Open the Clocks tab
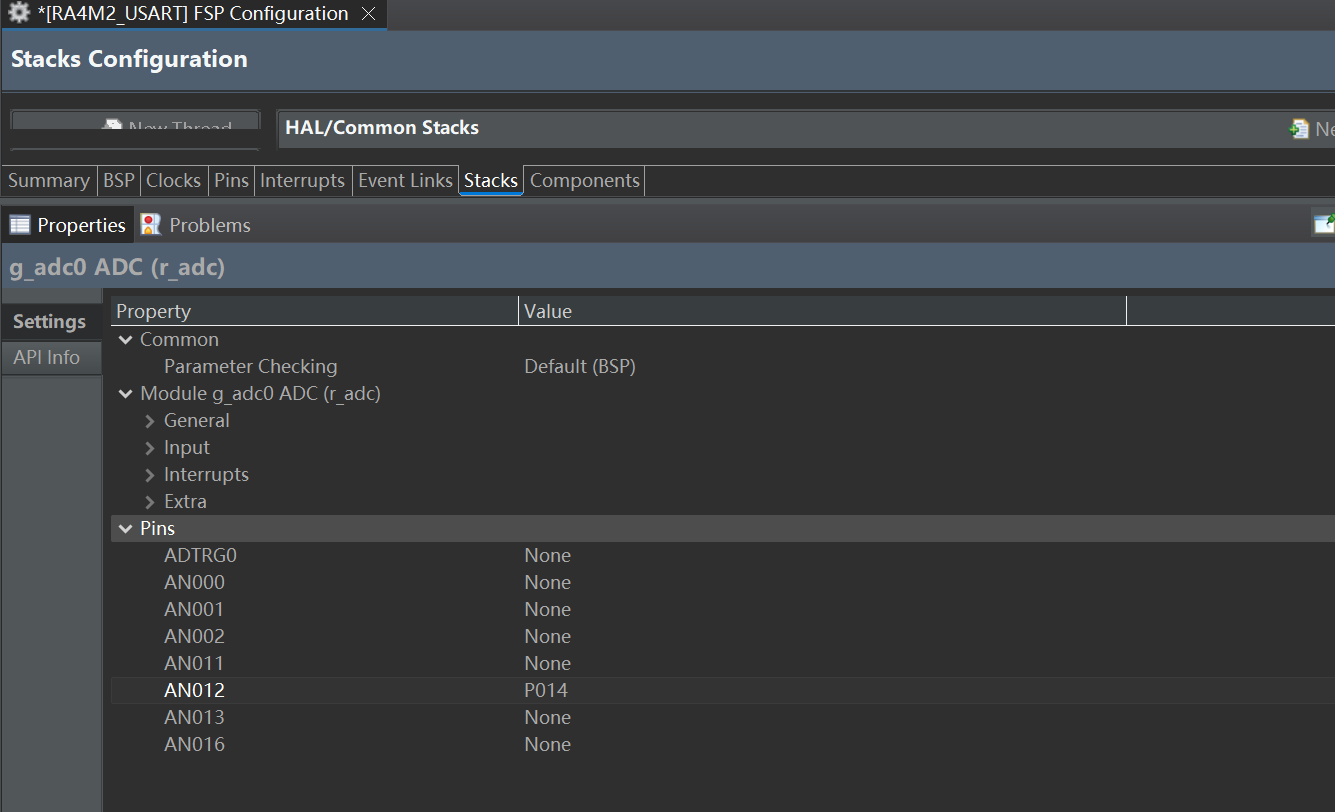Viewport: 1335px width, 812px height. coord(174,181)
